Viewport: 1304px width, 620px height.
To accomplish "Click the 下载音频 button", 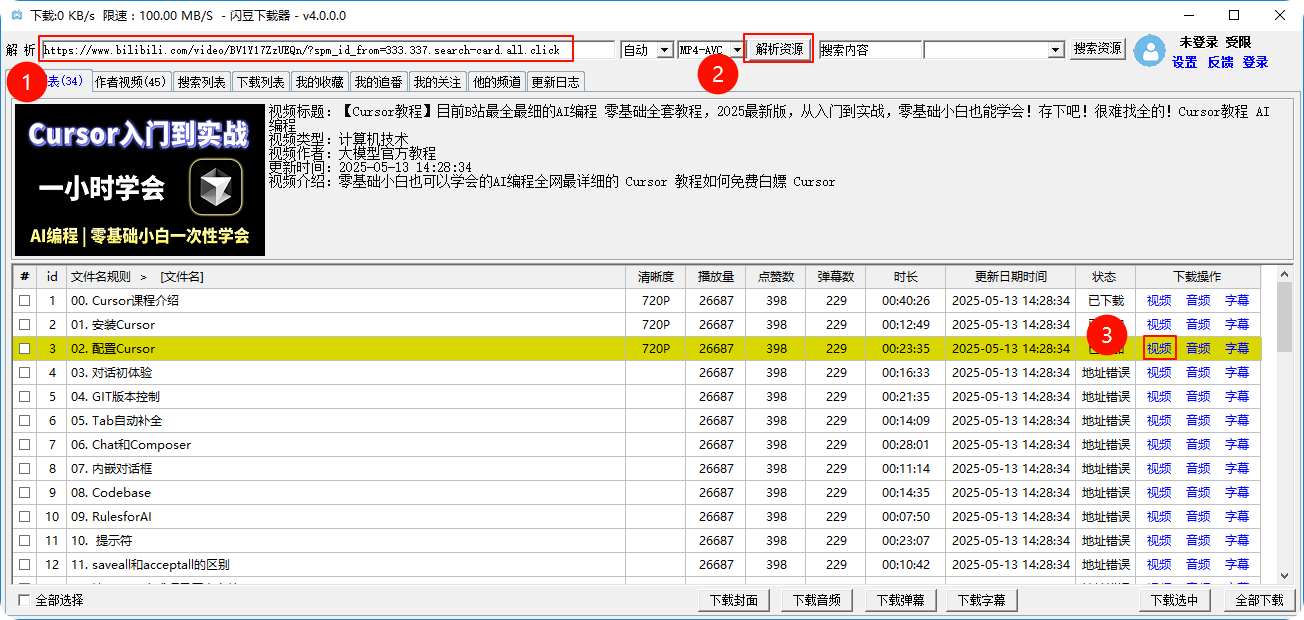I will pos(817,601).
